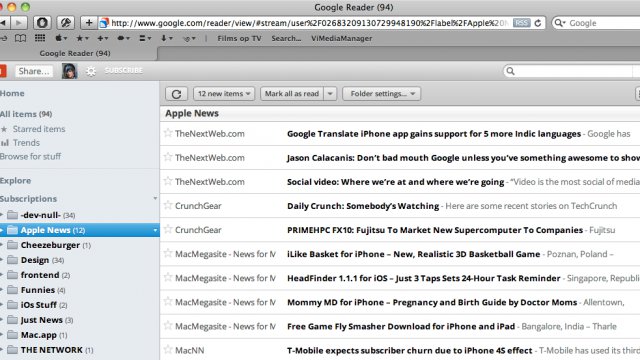Viewport: 640px width, 360px height.
Task: Open the list-icon bookmarks folder dropdown
Action: (x=145, y=38)
